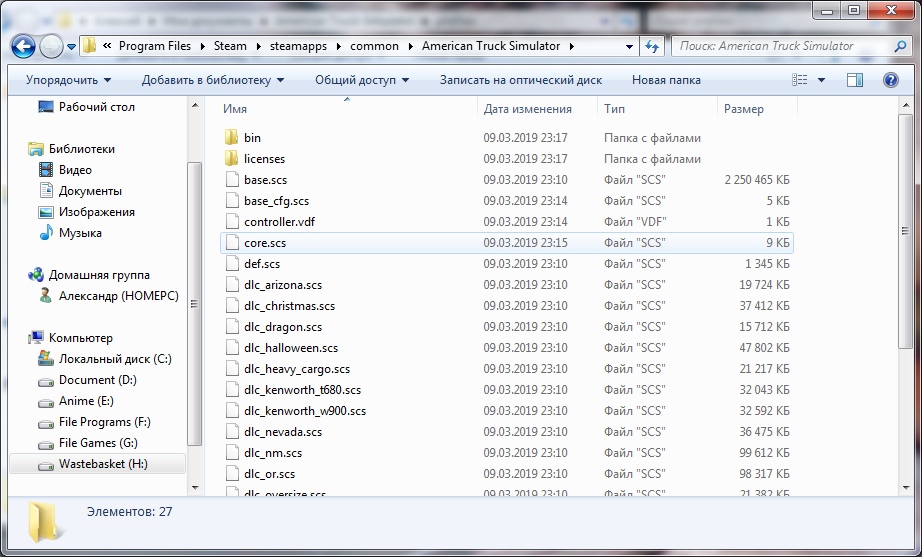Expand arrow after common breadcrumb

pos(410,46)
